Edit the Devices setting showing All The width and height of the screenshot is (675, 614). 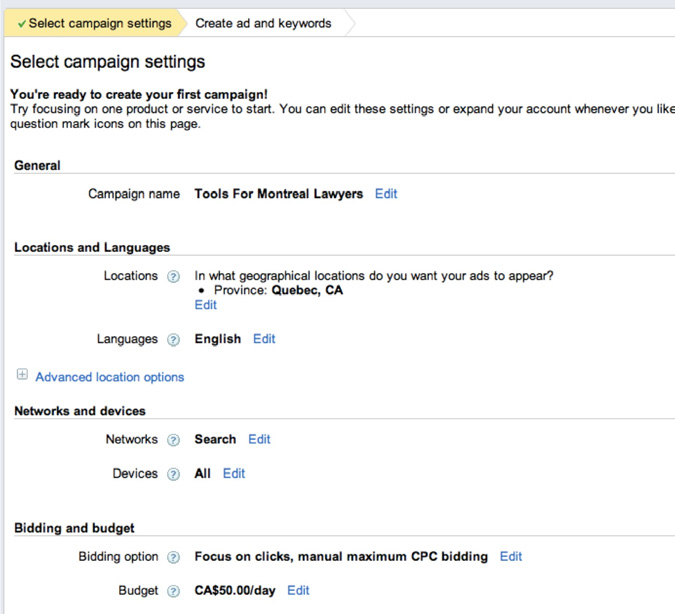(234, 474)
